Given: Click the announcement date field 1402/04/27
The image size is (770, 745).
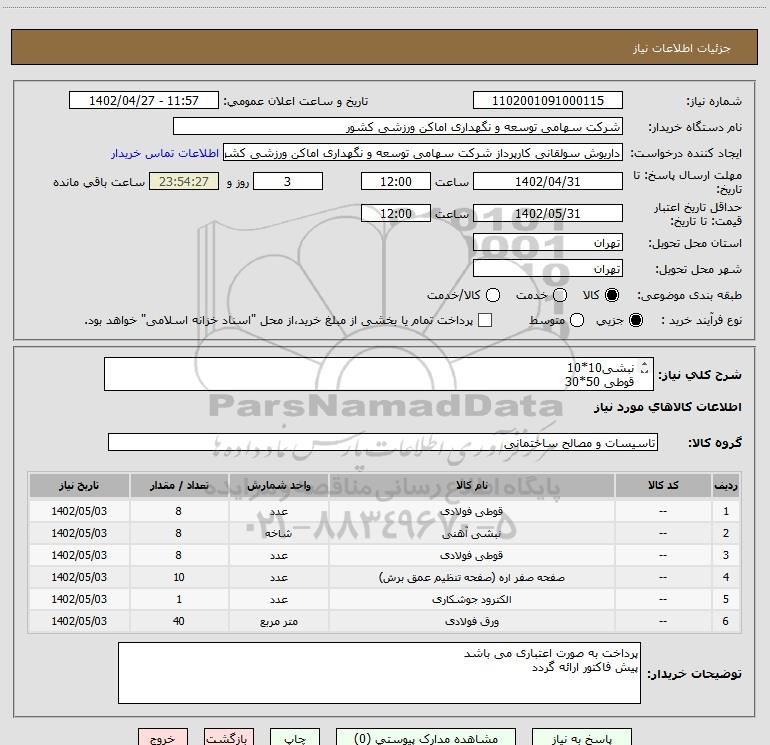Looking at the screenshot, I should pyautogui.click(x=144, y=100).
